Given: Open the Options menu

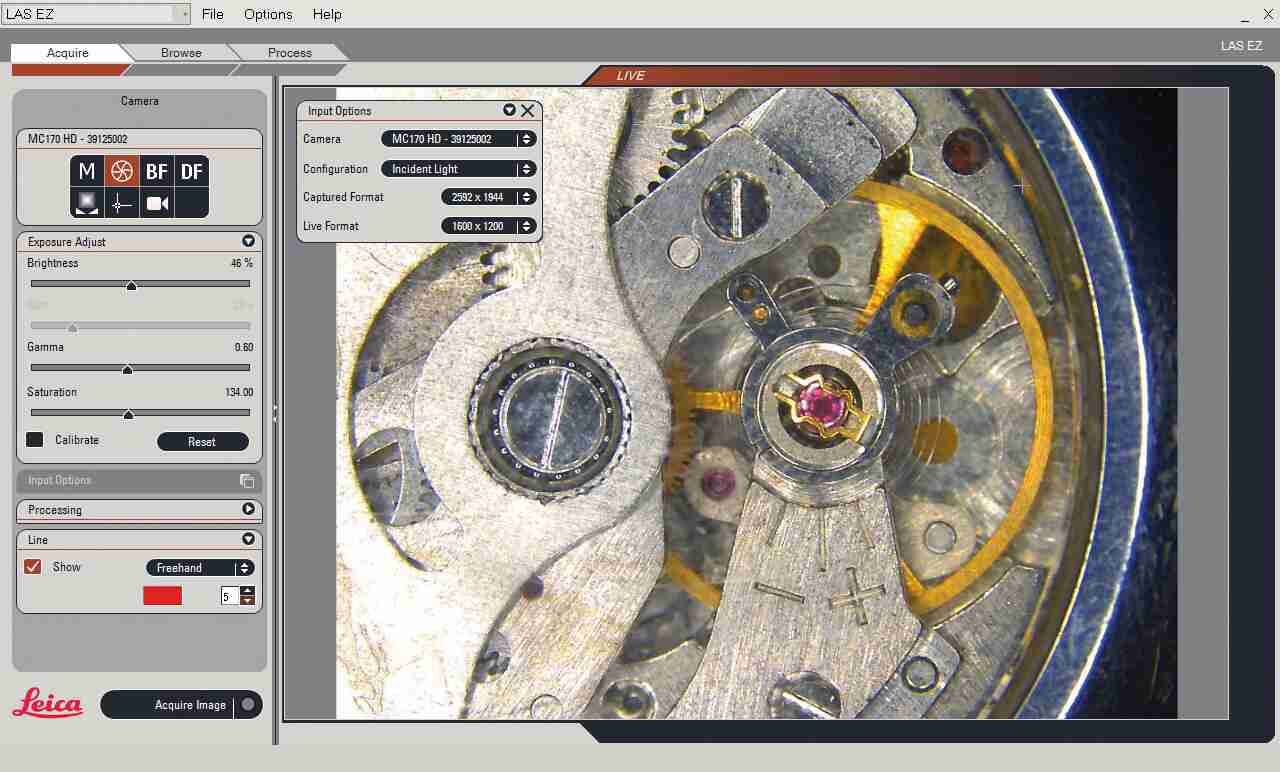Looking at the screenshot, I should coord(267,14).
